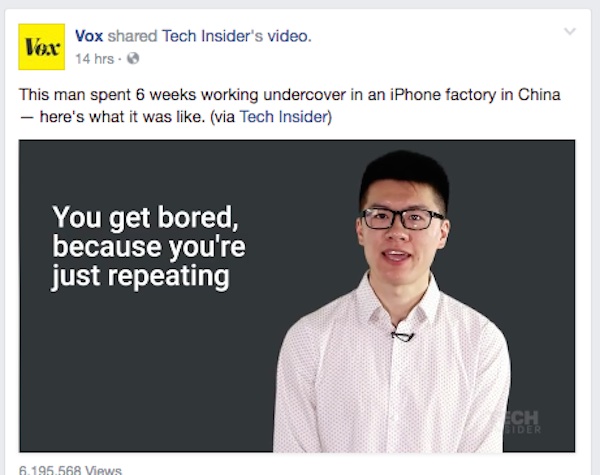Click 'because you're' subtitle line
Screen dimensions: 600x475
(149, 247)
